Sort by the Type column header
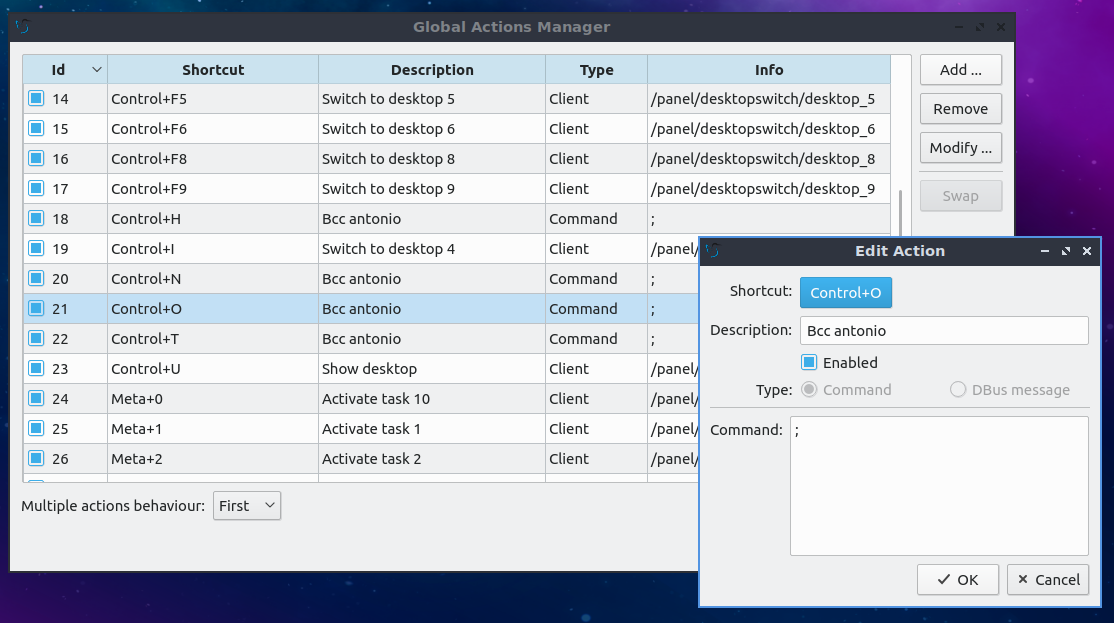The image size is (1114, 623). [x=596, y=70]
